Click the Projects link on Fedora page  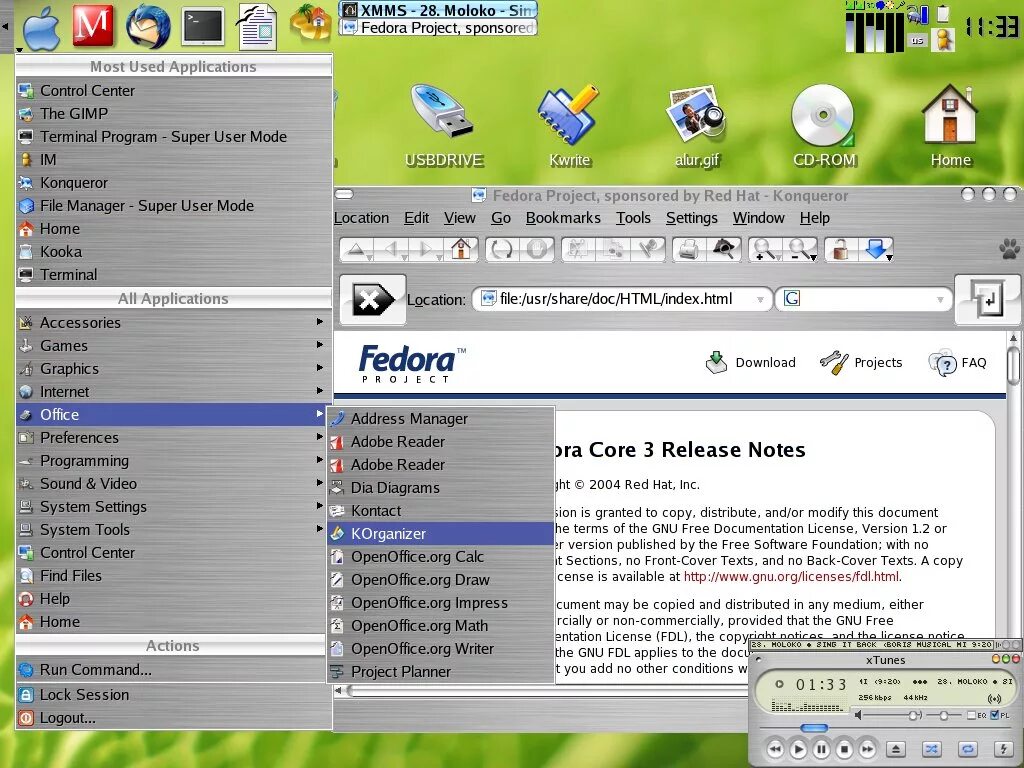[x=861, y=362]
